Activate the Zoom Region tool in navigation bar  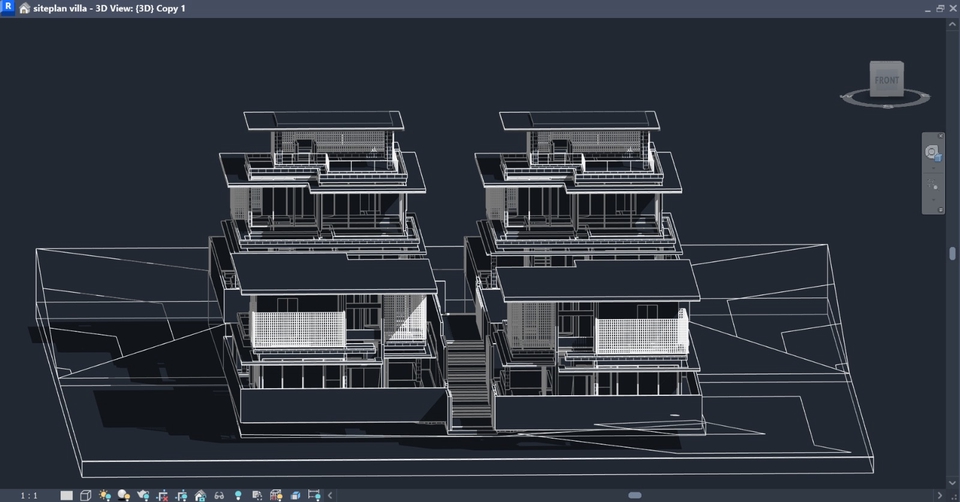932,184
